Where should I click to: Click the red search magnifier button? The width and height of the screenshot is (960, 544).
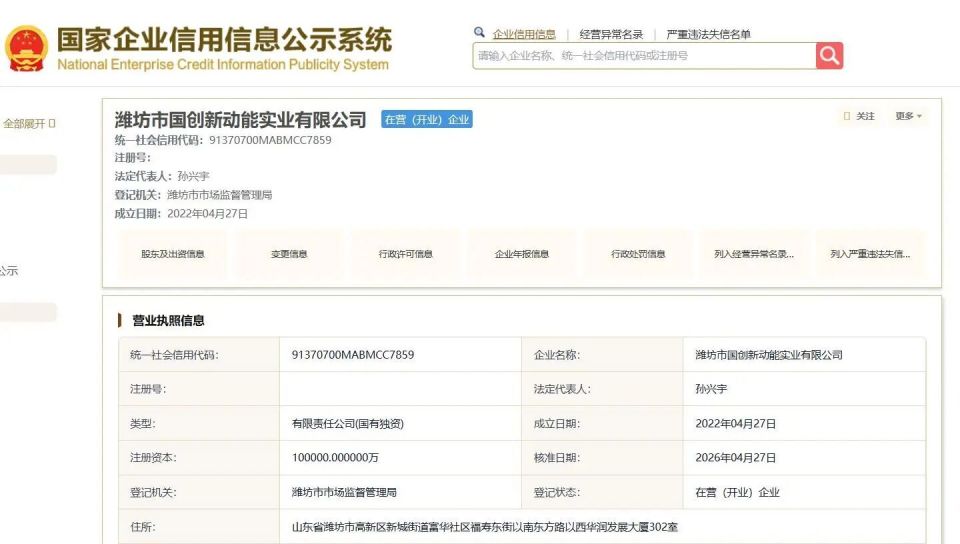coord(829,56)
